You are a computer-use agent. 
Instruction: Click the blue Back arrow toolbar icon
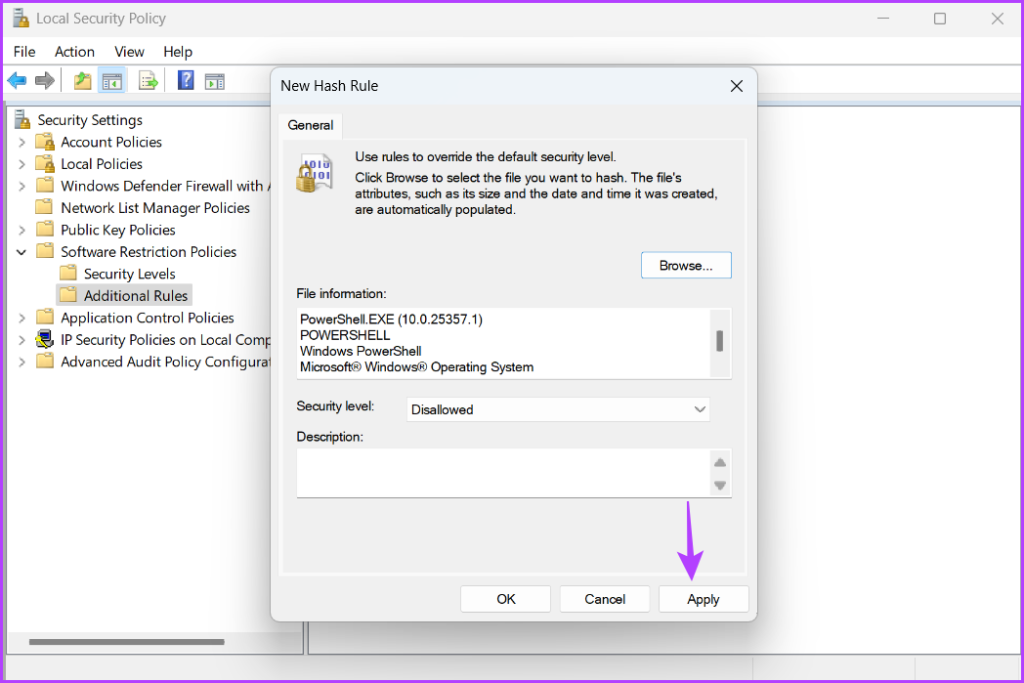click(x=17, y=81)
